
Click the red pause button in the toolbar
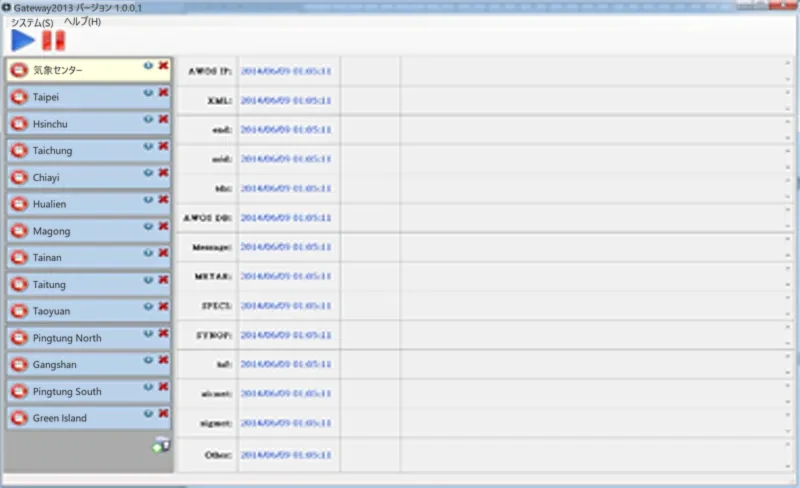(x=54, y=41)
